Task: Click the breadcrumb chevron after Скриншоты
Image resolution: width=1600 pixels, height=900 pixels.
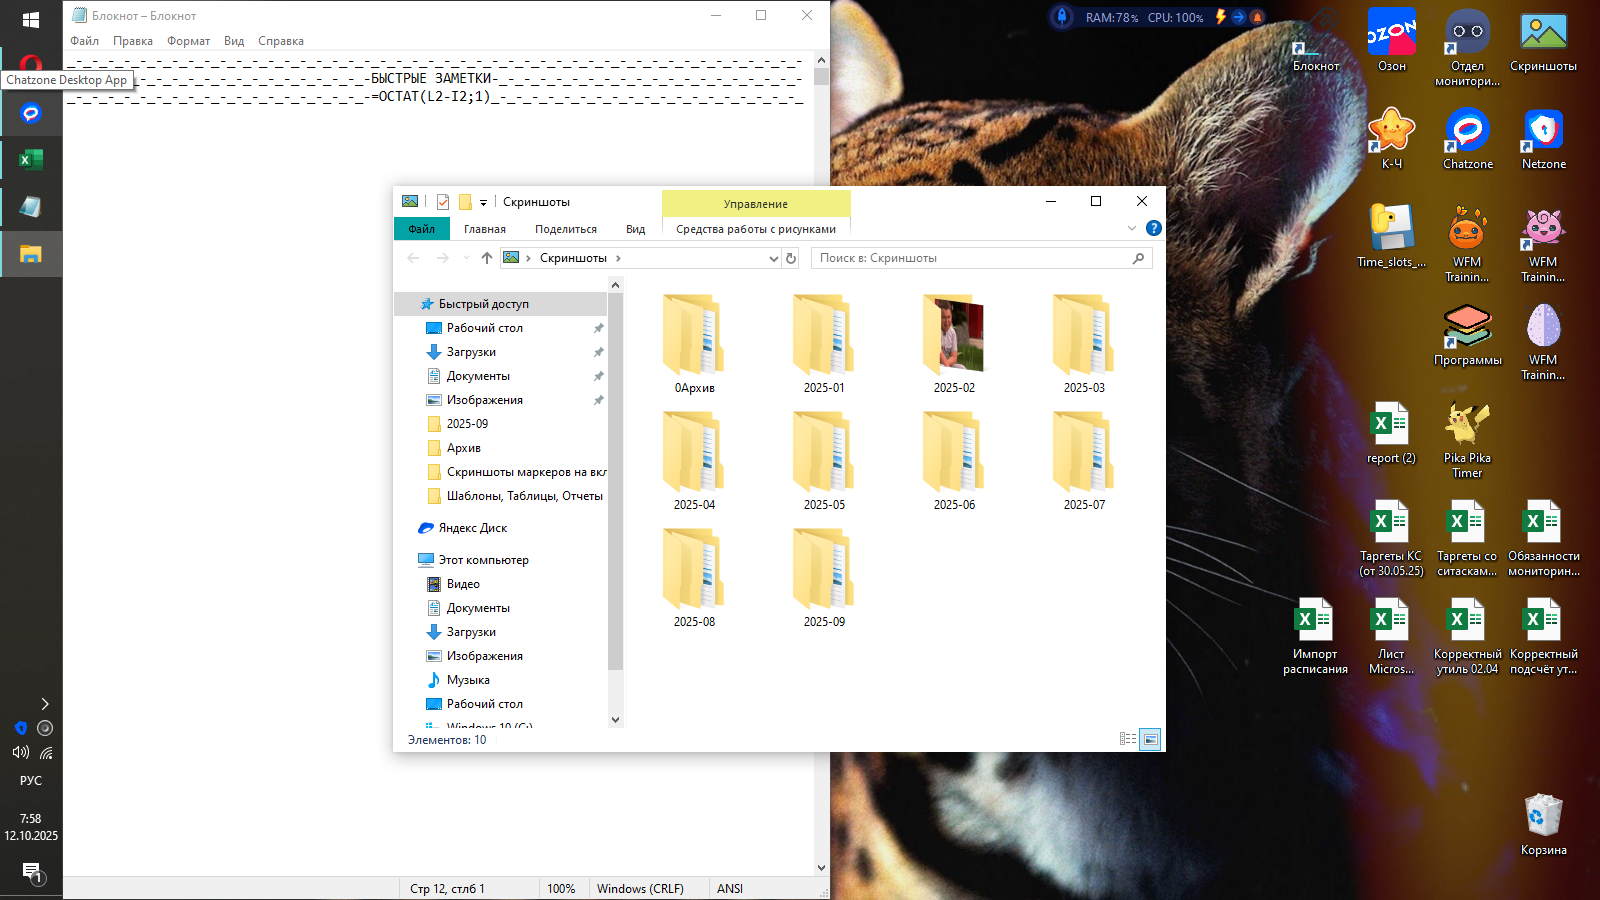Action: 618,258
